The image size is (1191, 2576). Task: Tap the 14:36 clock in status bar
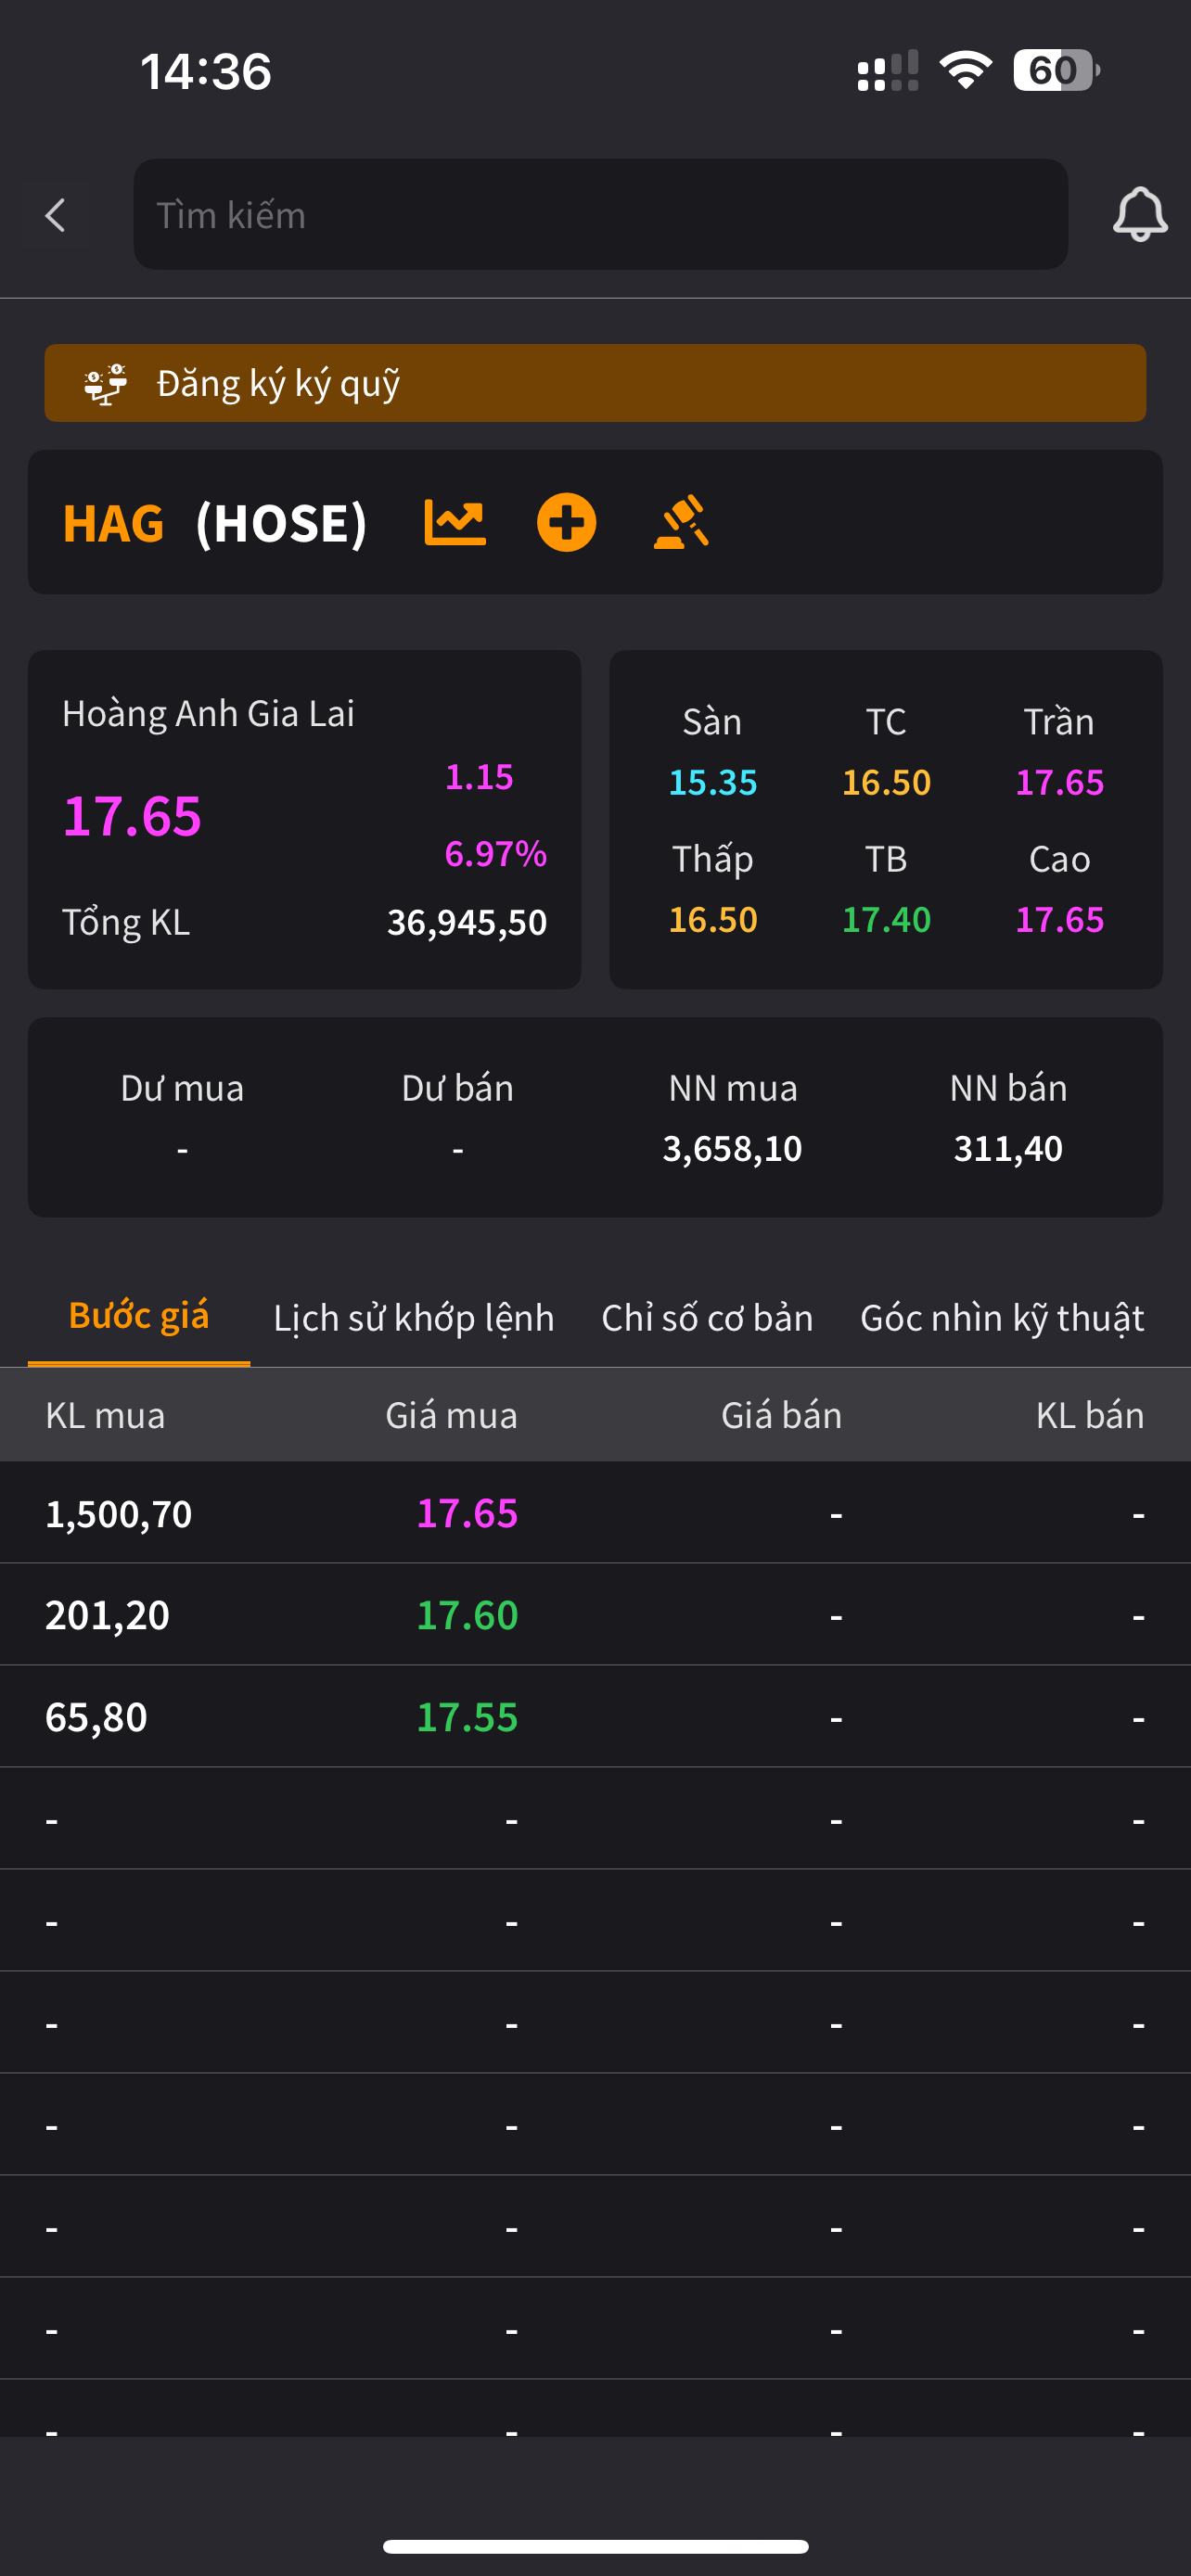[x=206, y=71]
